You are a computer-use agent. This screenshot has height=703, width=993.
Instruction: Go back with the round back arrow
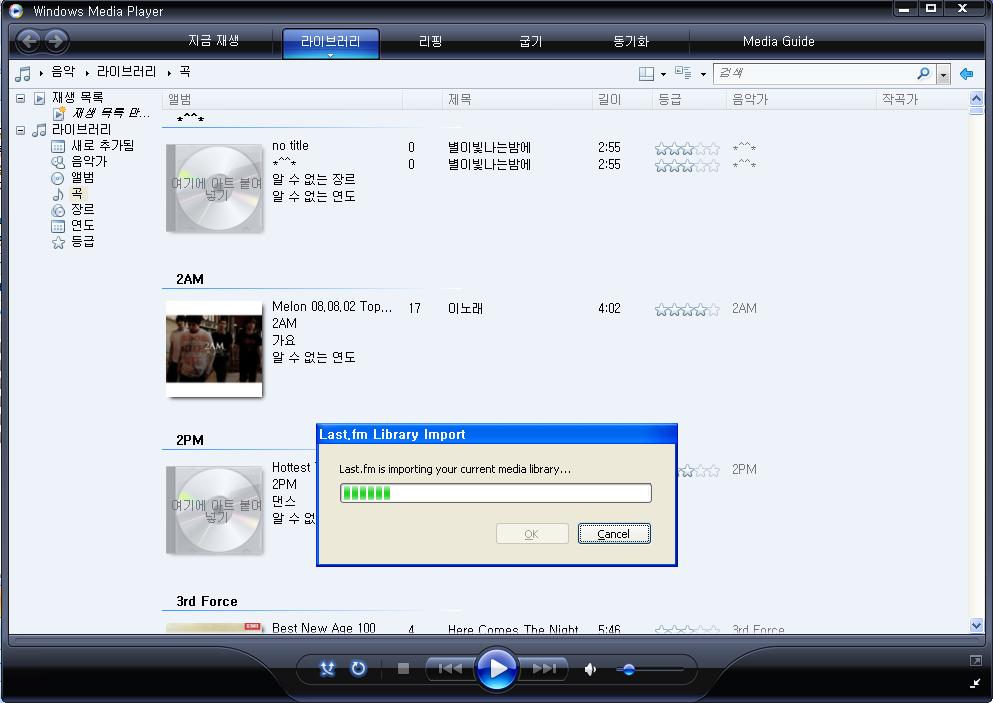pyautogui.click(x=28, y=41)
